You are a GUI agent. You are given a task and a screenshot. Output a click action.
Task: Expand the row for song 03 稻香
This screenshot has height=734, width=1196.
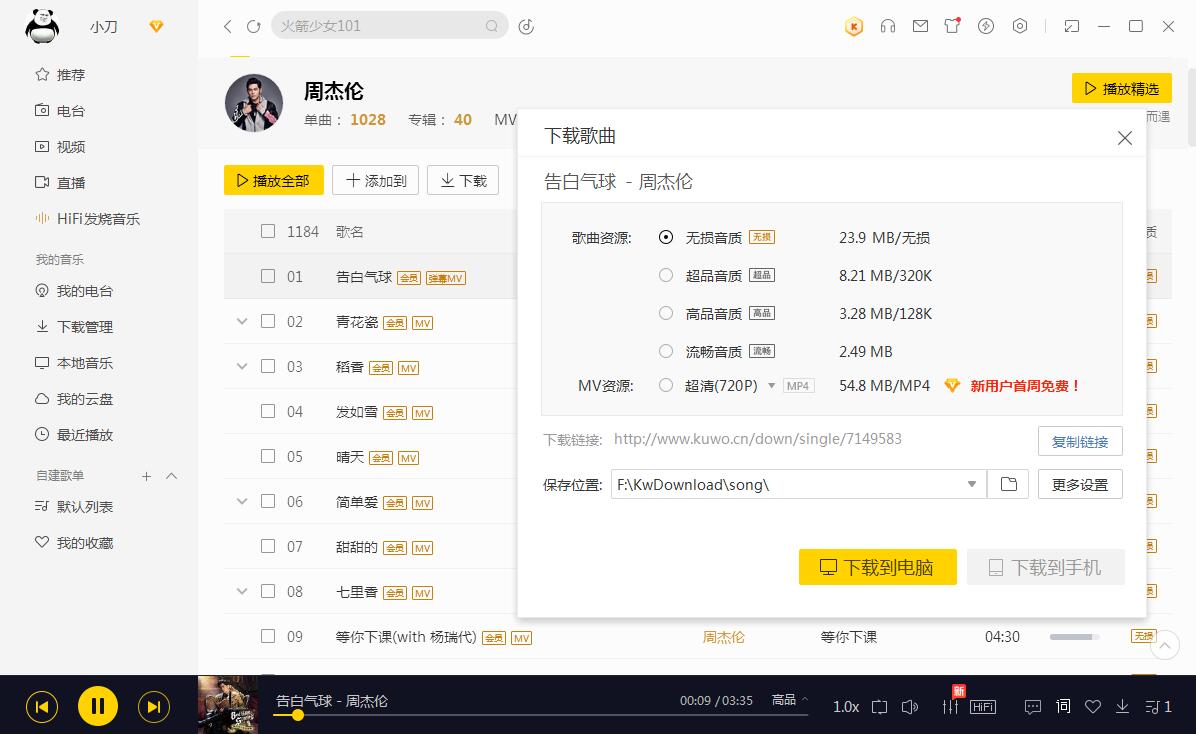pos(242,366)
